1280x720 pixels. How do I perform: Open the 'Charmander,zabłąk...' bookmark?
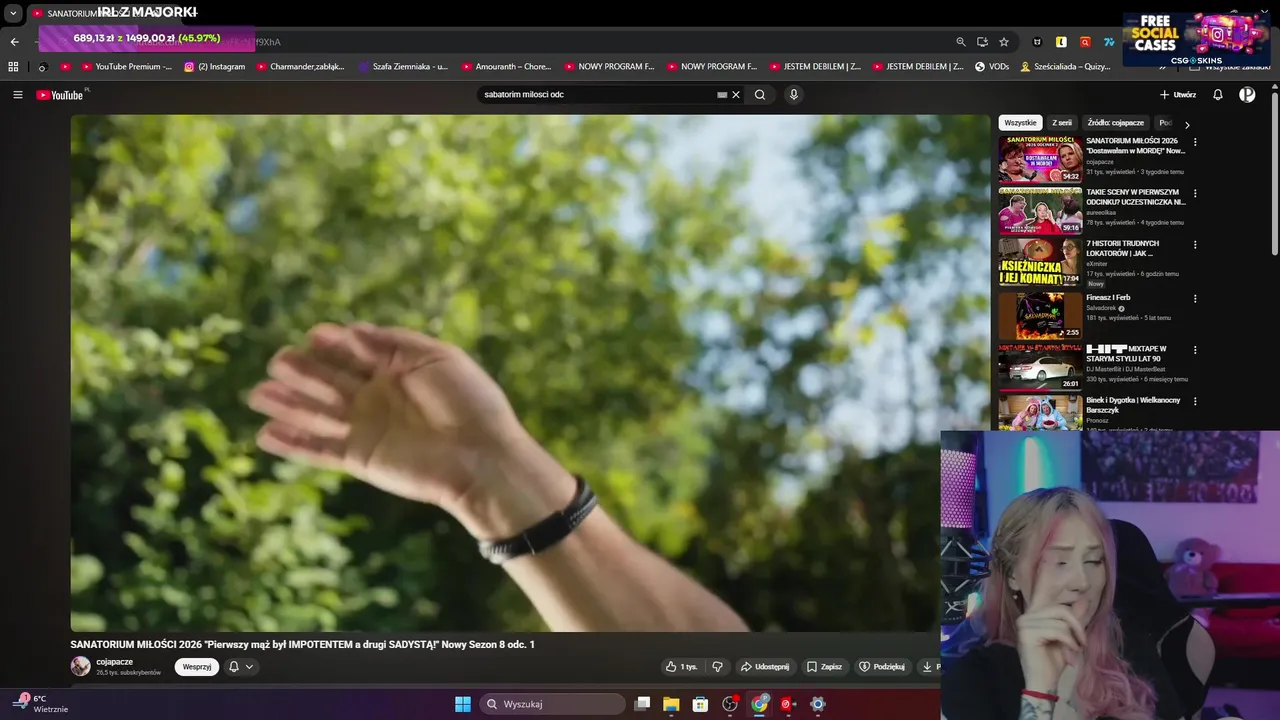(x=300, y=67)
